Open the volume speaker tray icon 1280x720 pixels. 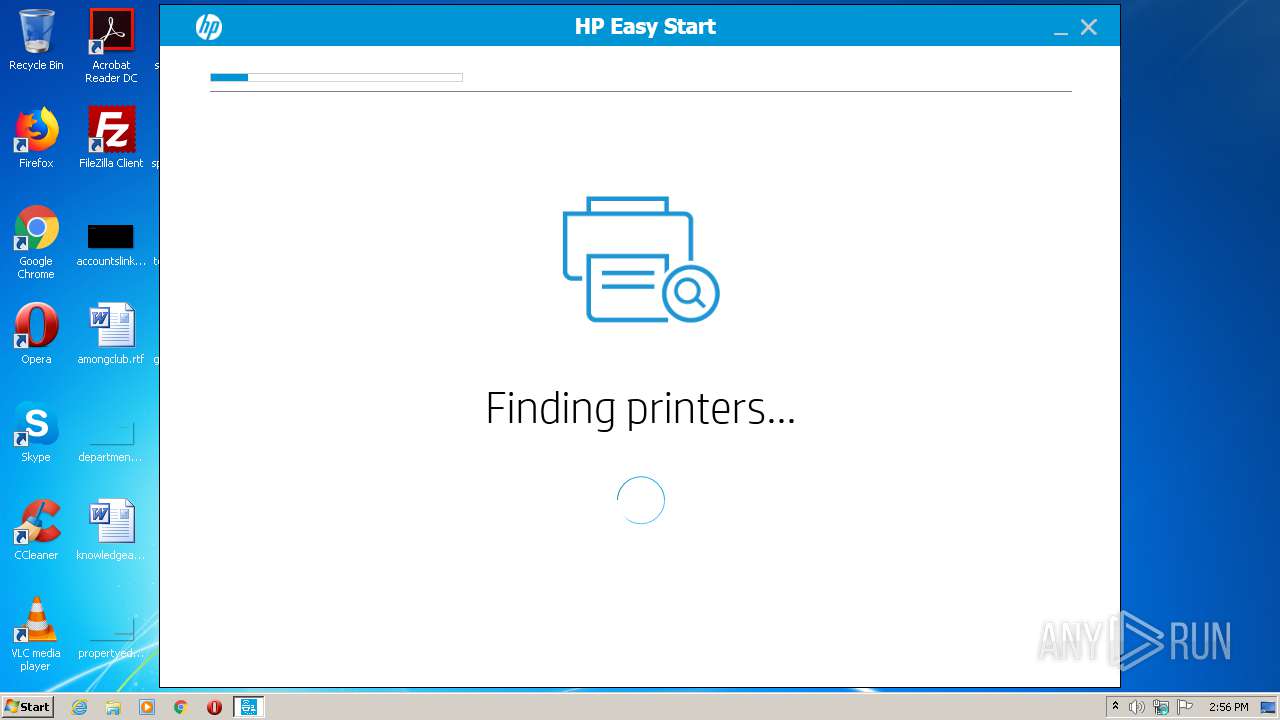[1137, 707]
